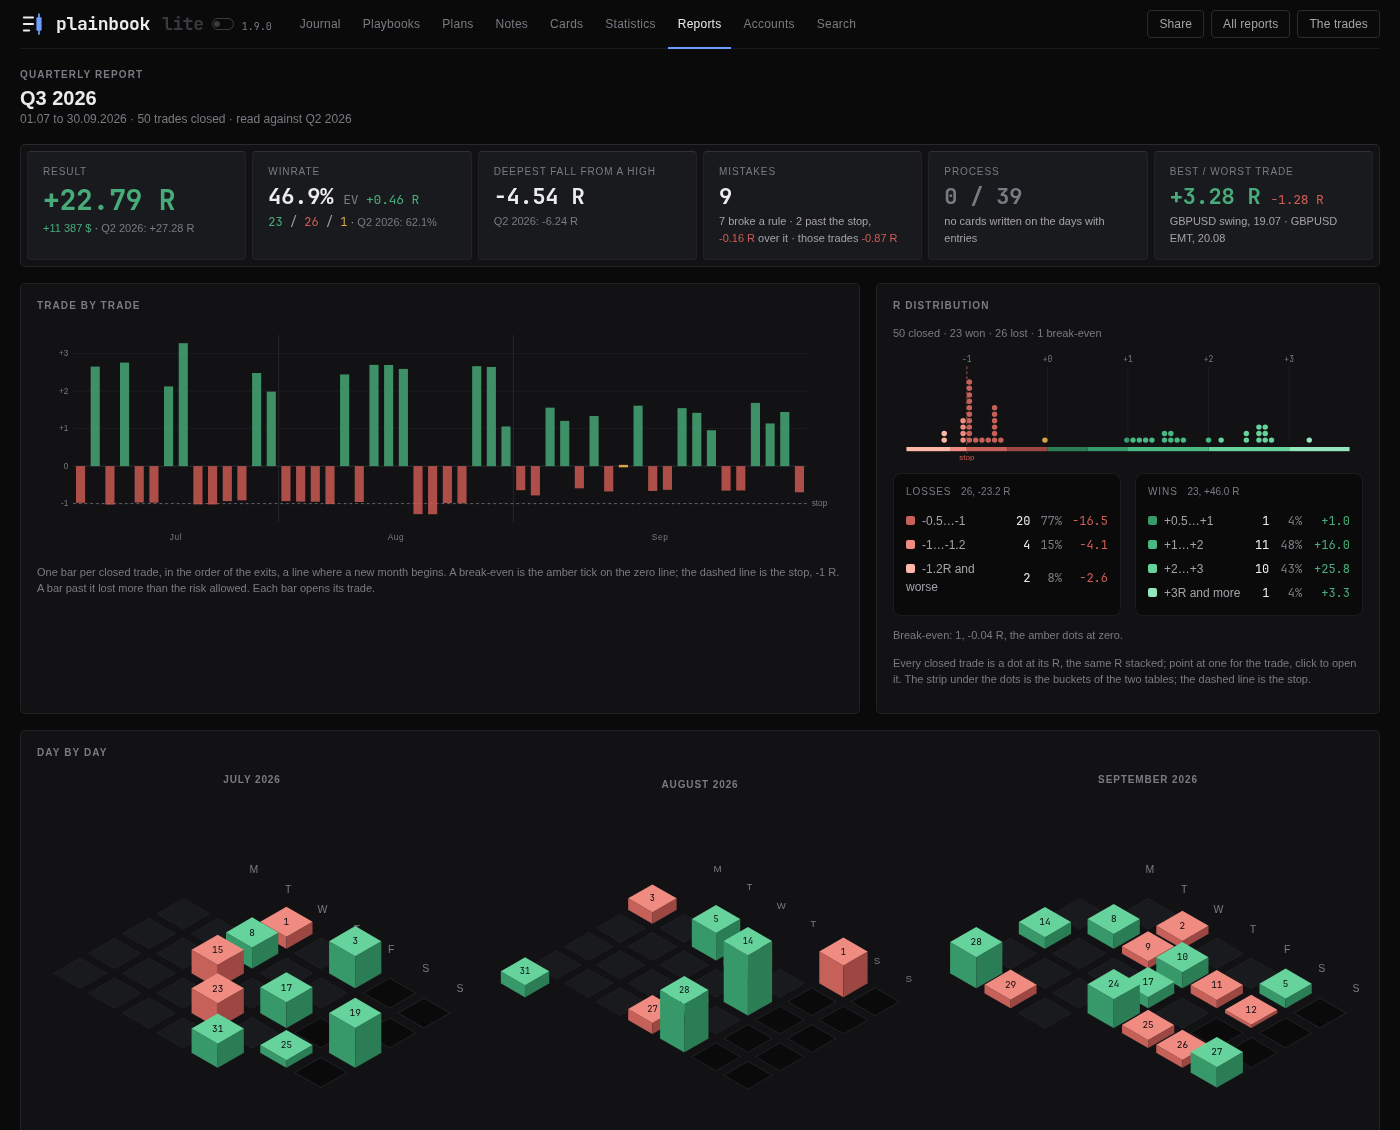Select the Reports tab
The width and height of the screenshot is (1400, 1130).
click(699, 24)
